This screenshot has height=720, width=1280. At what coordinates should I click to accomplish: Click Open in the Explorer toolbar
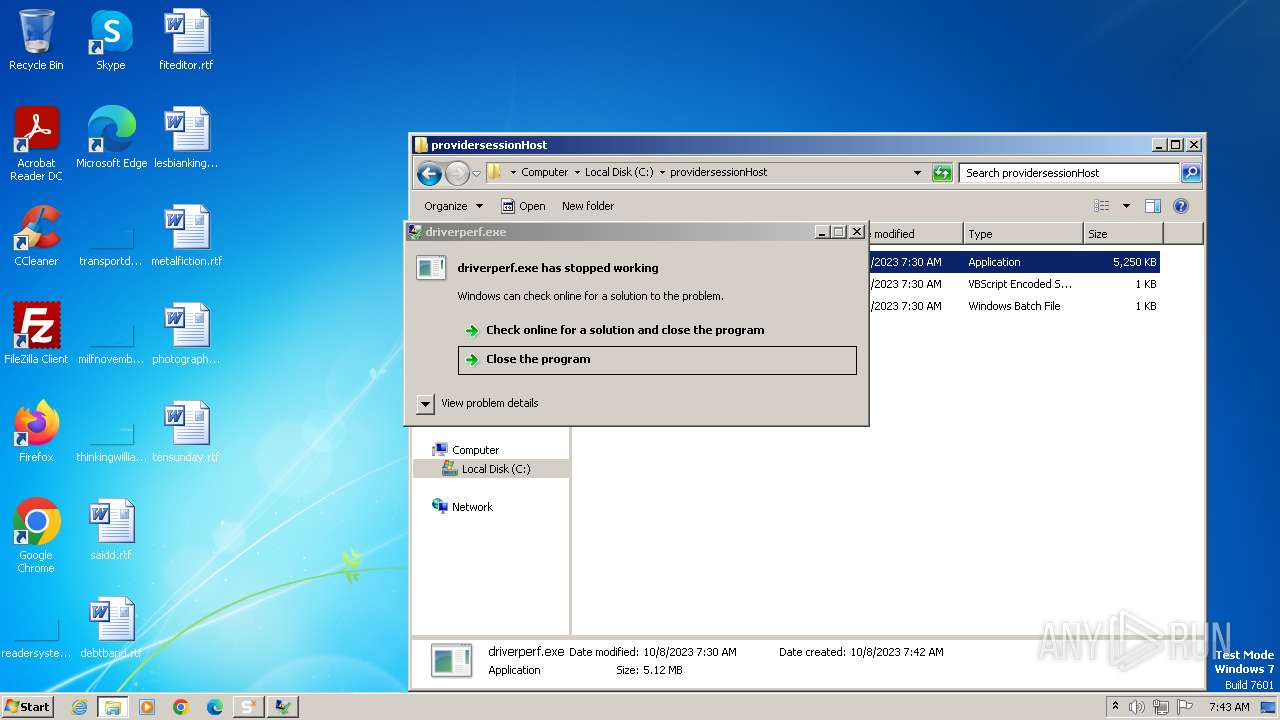pyautogui.click(x=523, y=206)
